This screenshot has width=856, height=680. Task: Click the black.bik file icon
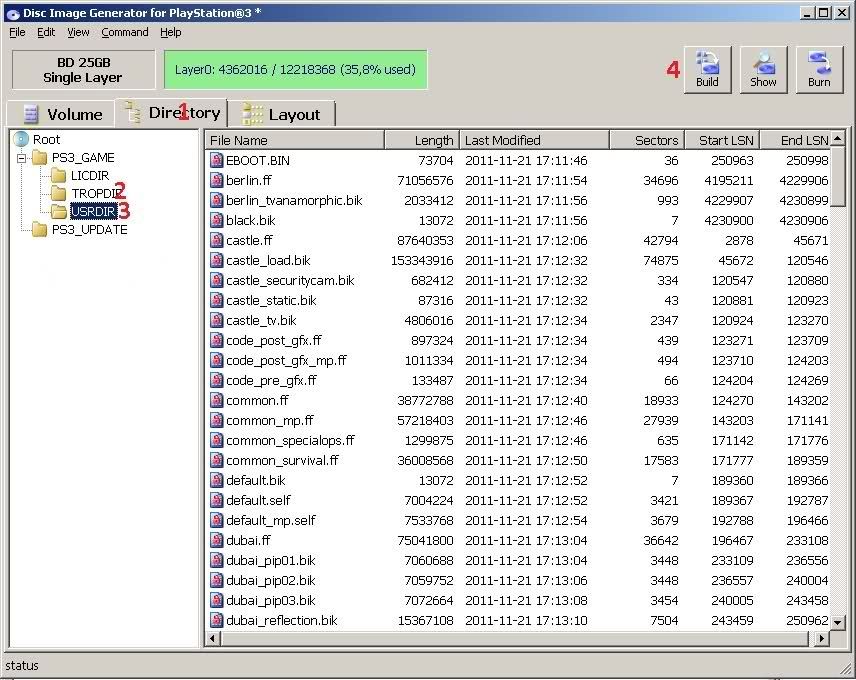(x=217, y=220)
